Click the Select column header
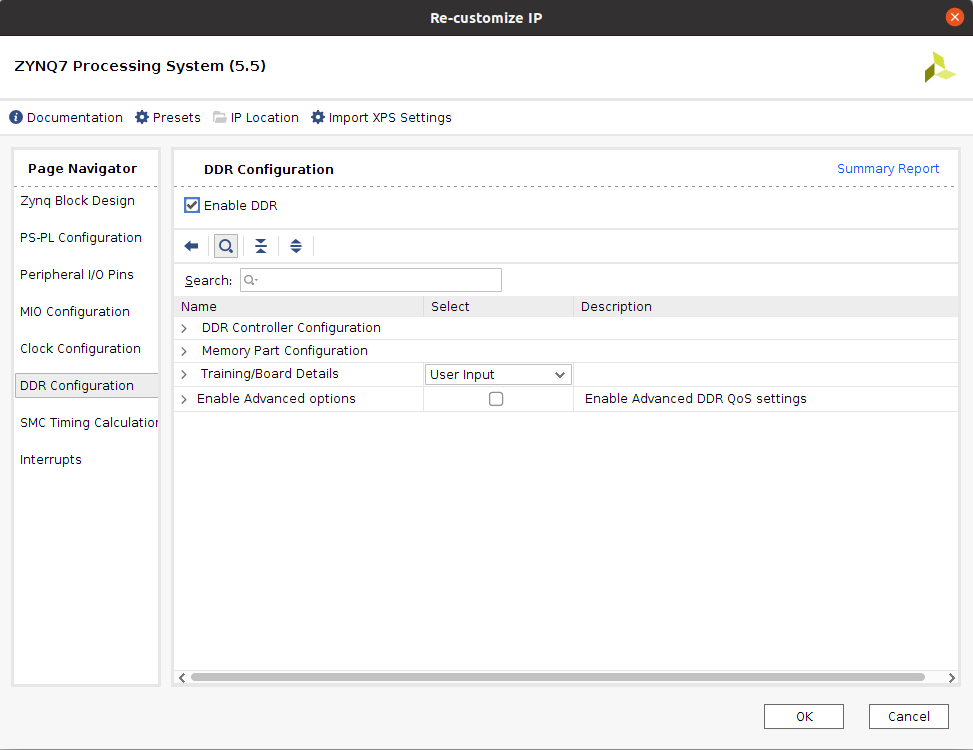The image size is (973, 750). [498, 306]
